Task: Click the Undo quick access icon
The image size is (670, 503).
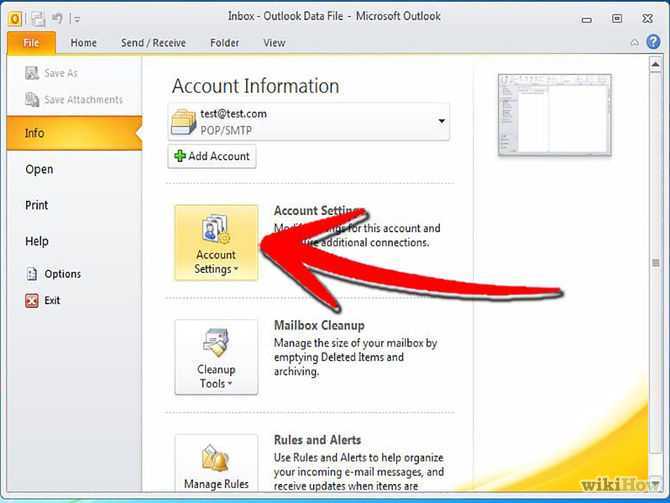Action: coord(57,18)
